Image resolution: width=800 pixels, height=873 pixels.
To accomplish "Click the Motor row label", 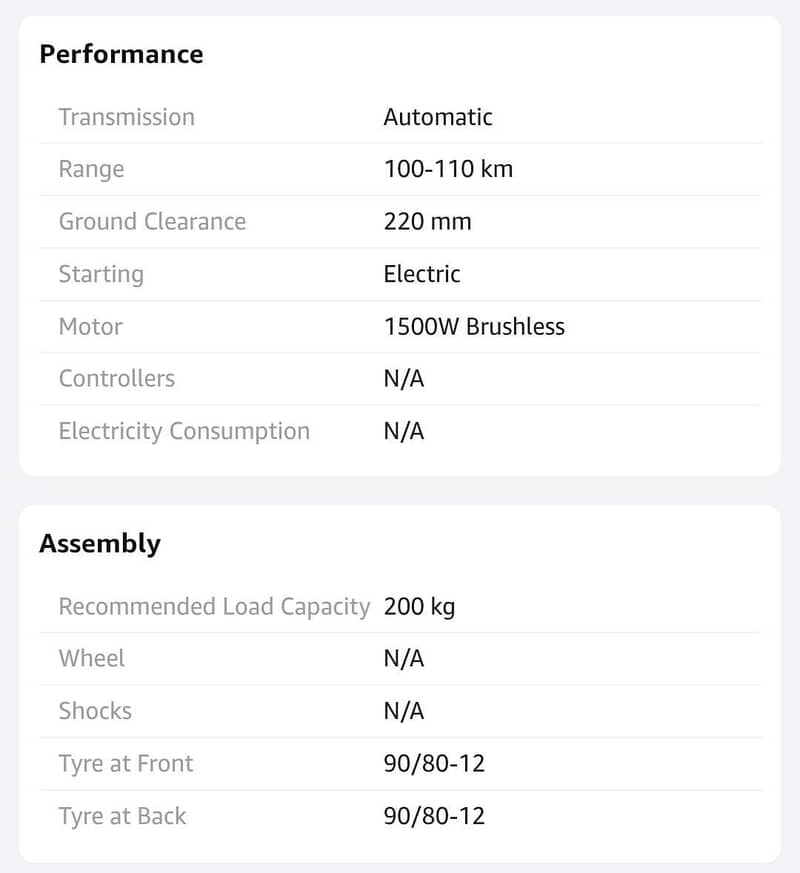I will pos(91,327).
